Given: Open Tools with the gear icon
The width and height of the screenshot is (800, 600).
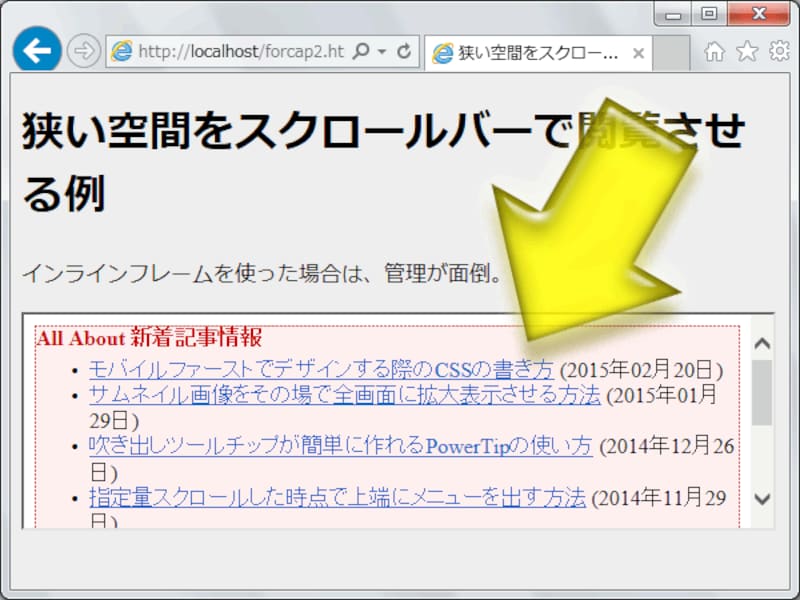Looking at the screenshot, I should coord(778,51).
